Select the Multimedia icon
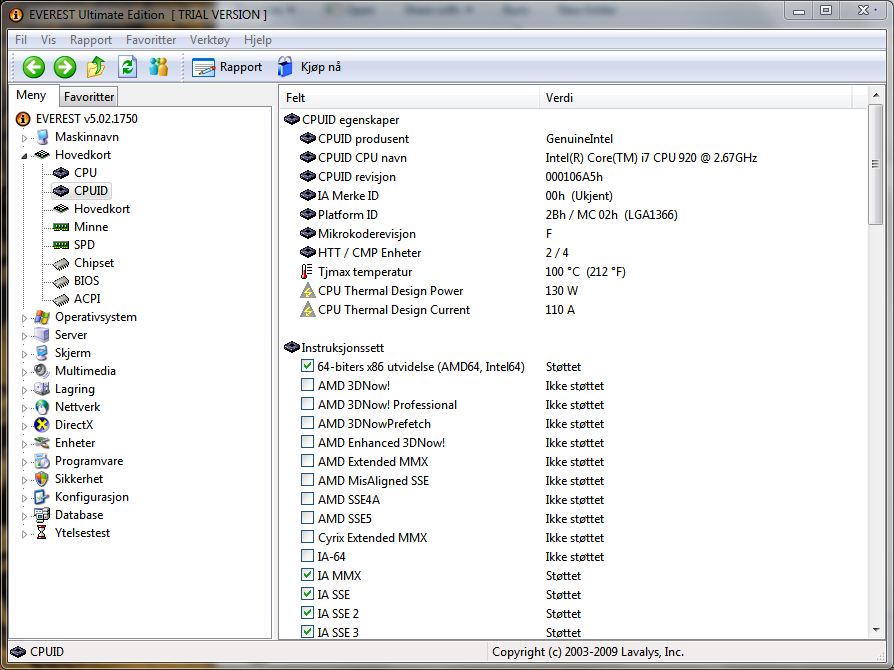The width and height of the screenshot is (894, 670). coord(42,371)
